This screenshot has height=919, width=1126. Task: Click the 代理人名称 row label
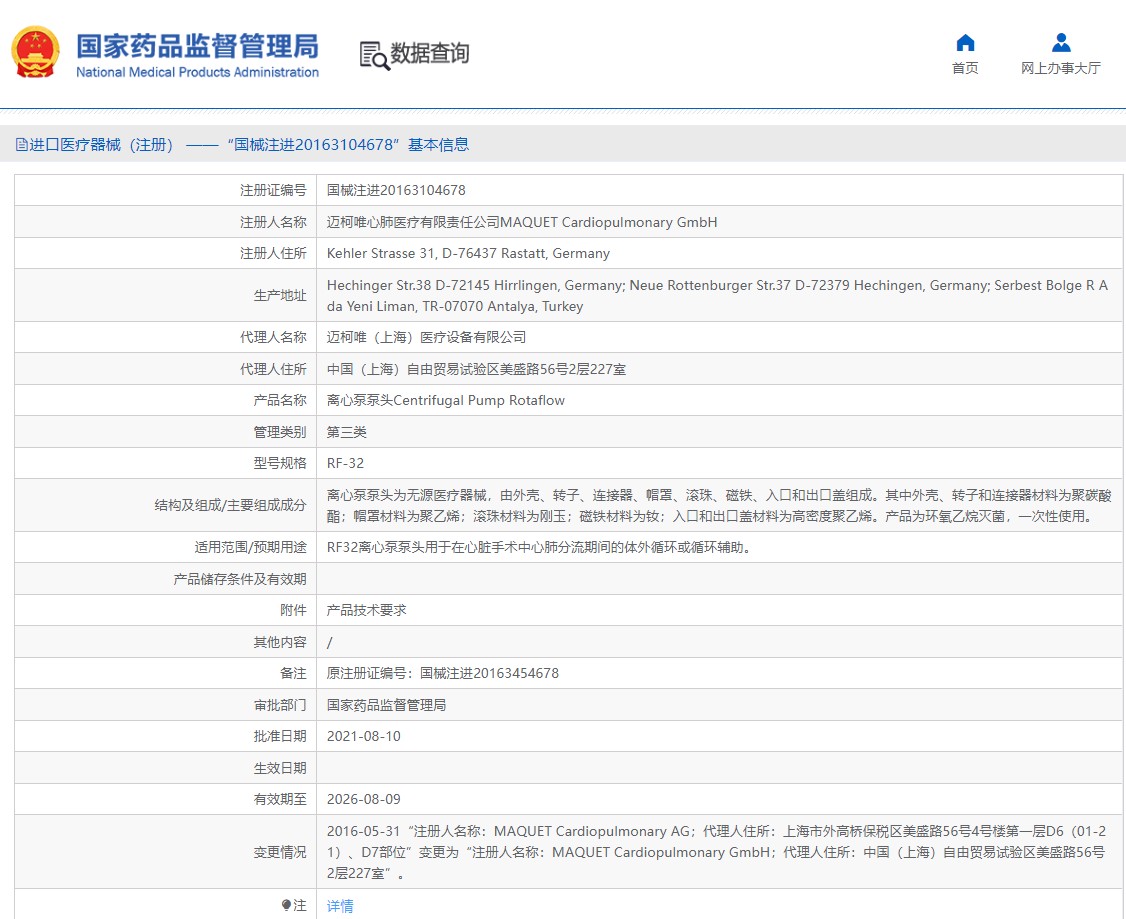pyautogui.click(x=273, y=337)
